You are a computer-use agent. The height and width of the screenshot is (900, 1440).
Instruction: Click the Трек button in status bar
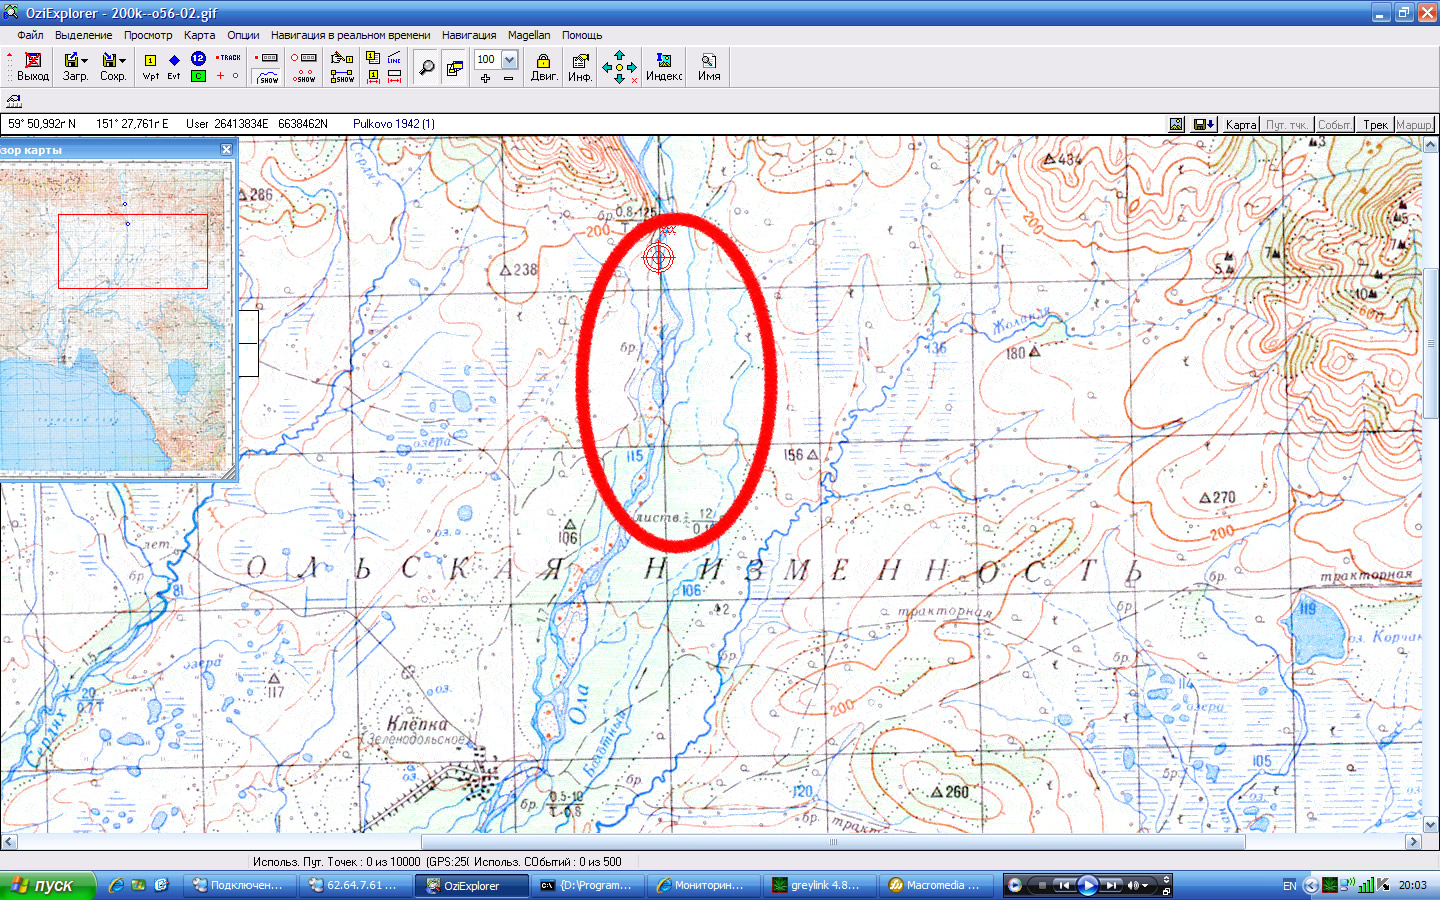(x=1375, y=125)
